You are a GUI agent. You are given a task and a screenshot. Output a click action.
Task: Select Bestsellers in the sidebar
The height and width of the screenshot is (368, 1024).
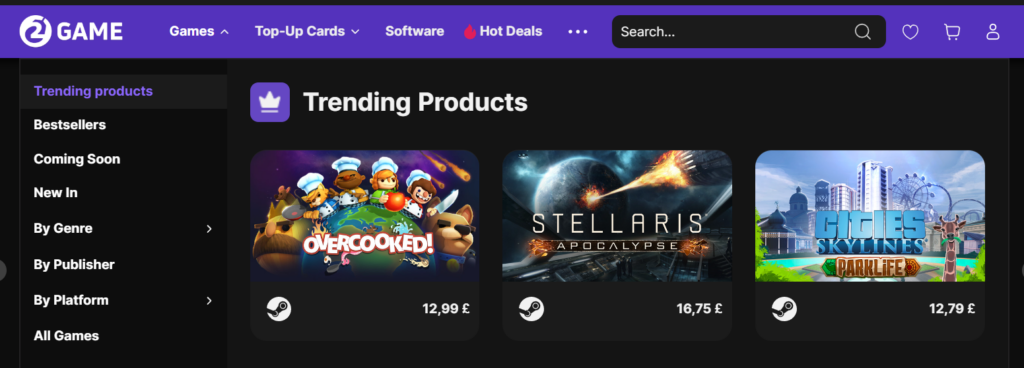tap(70, 125)
